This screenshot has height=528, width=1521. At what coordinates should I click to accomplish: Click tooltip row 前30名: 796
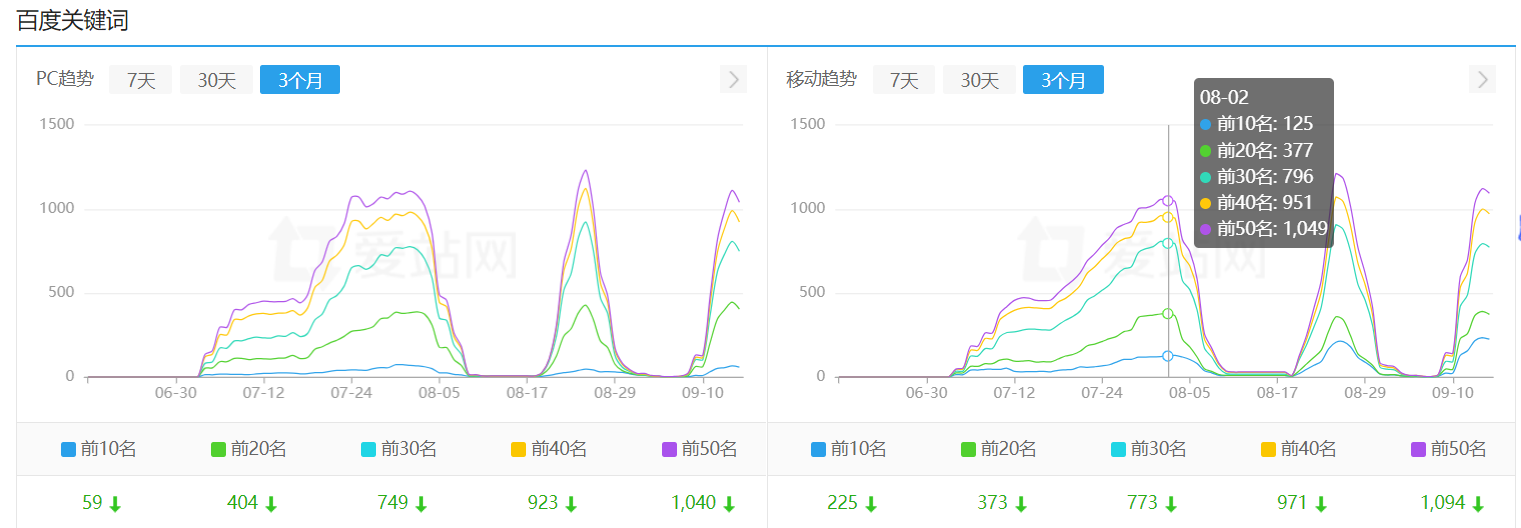pos(1256,177)
